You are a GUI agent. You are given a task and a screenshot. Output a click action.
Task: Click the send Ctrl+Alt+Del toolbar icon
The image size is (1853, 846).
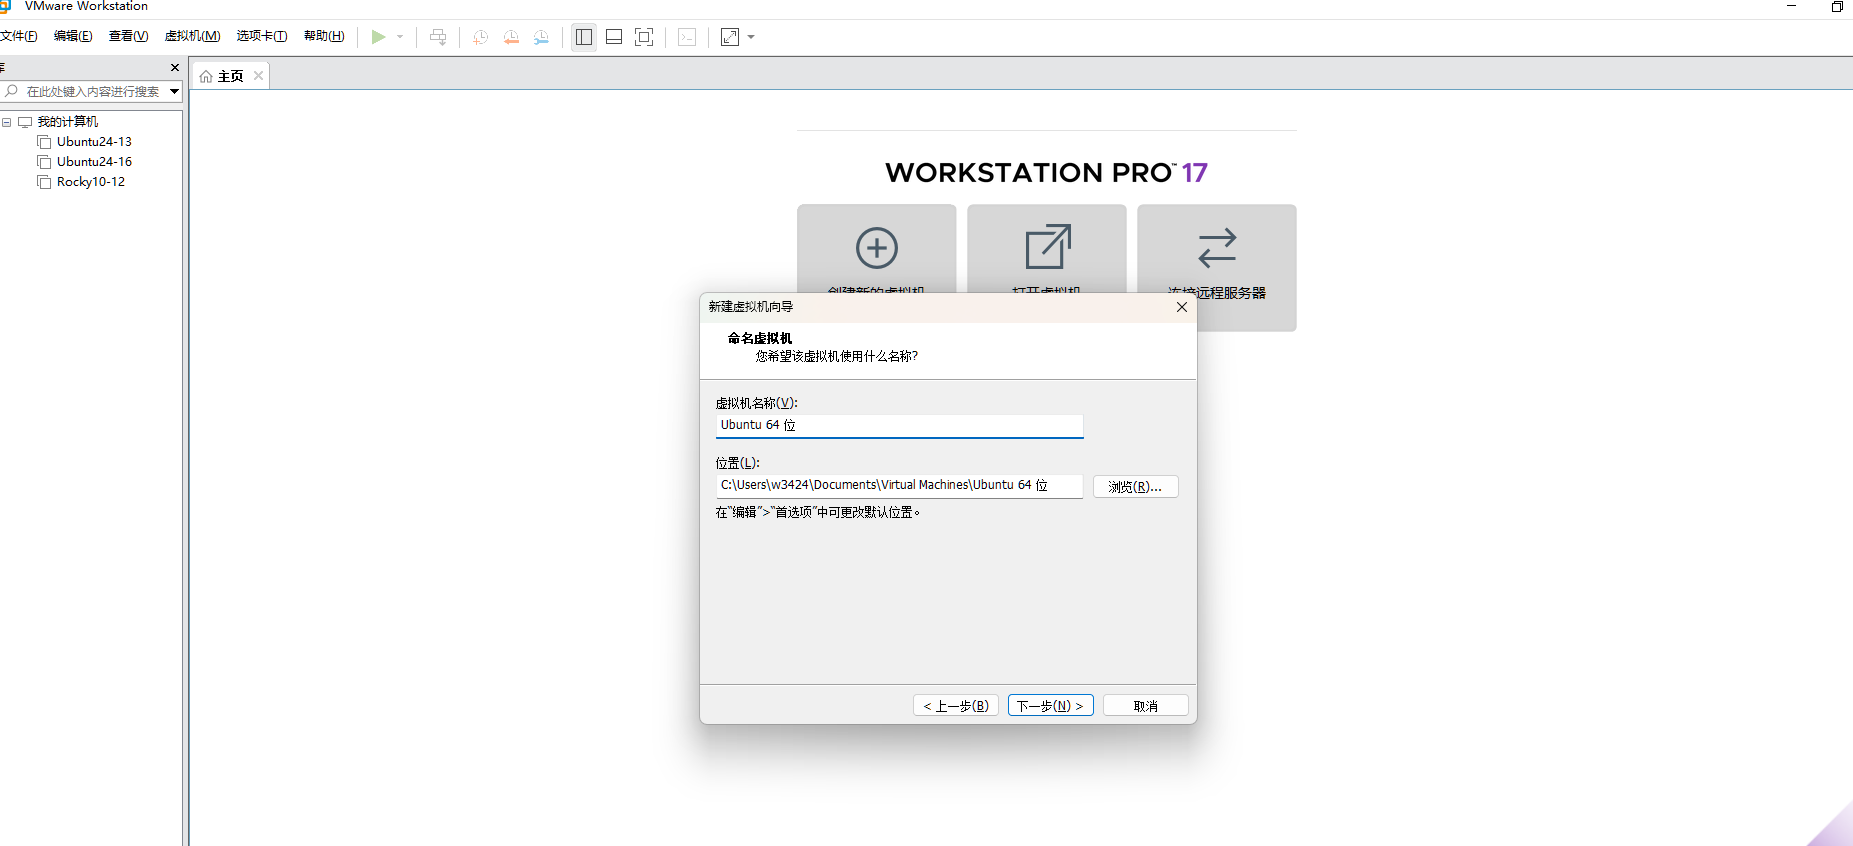coord(438,37)
